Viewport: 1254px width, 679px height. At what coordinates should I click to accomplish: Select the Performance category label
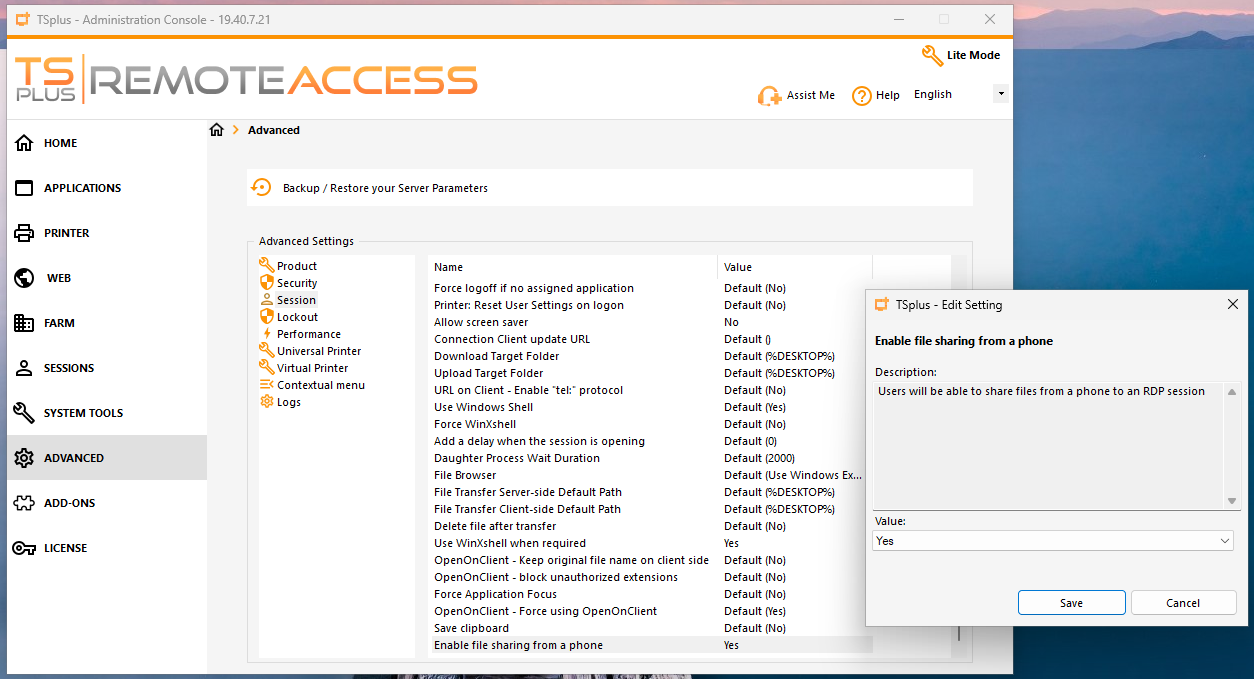tap(309, 334)
